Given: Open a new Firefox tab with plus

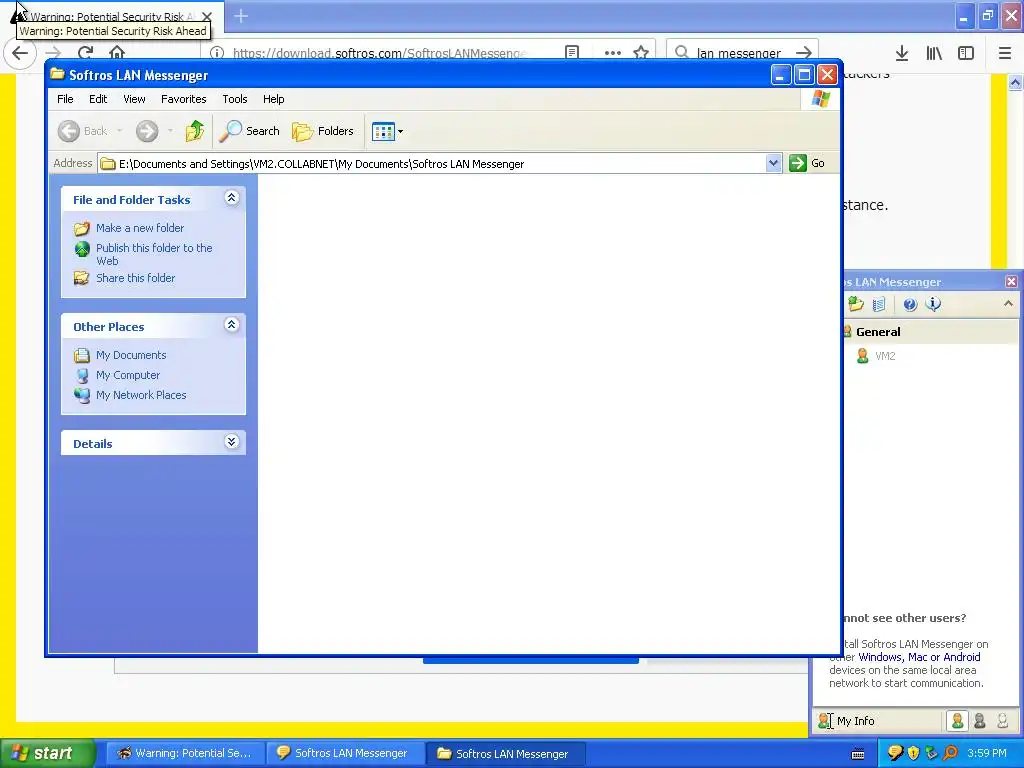Looking at the screenshot, I should (241, 16).
